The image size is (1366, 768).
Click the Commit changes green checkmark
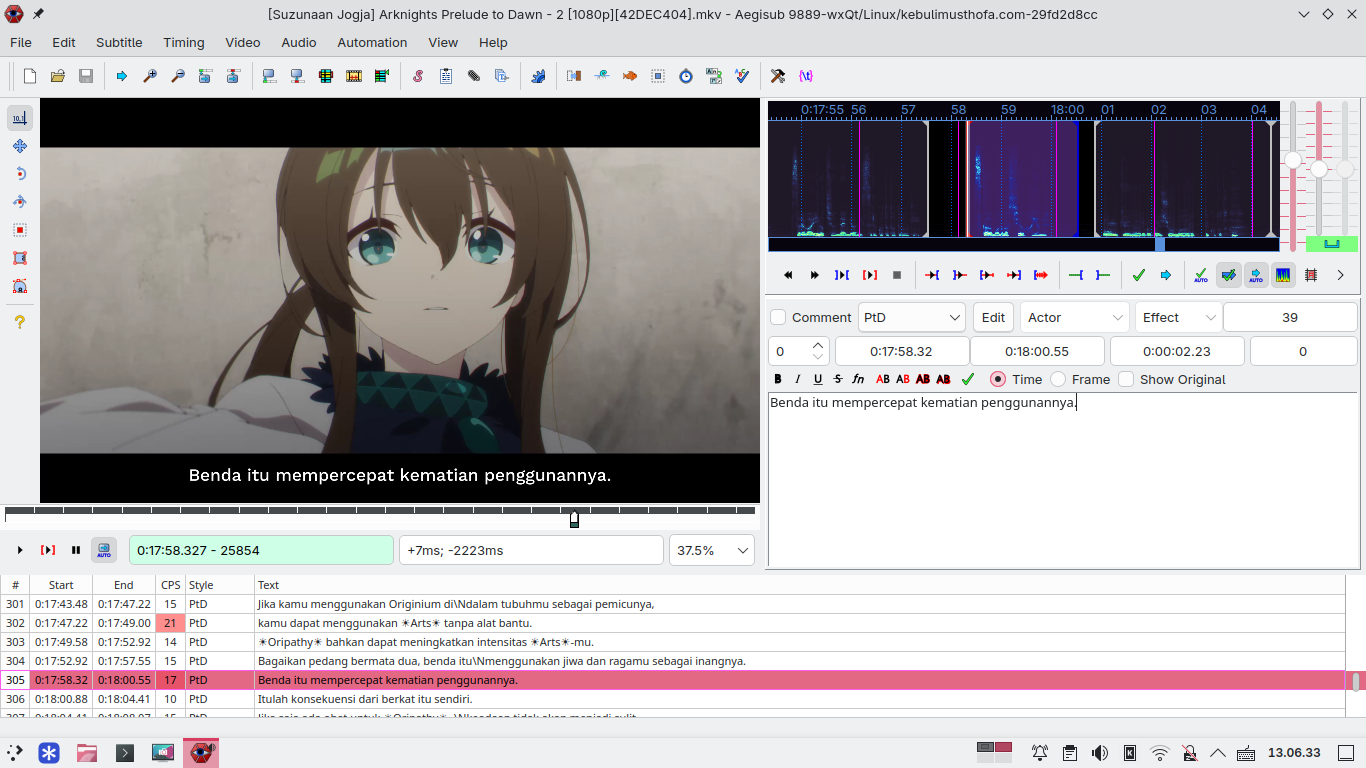click(1138, 275)
